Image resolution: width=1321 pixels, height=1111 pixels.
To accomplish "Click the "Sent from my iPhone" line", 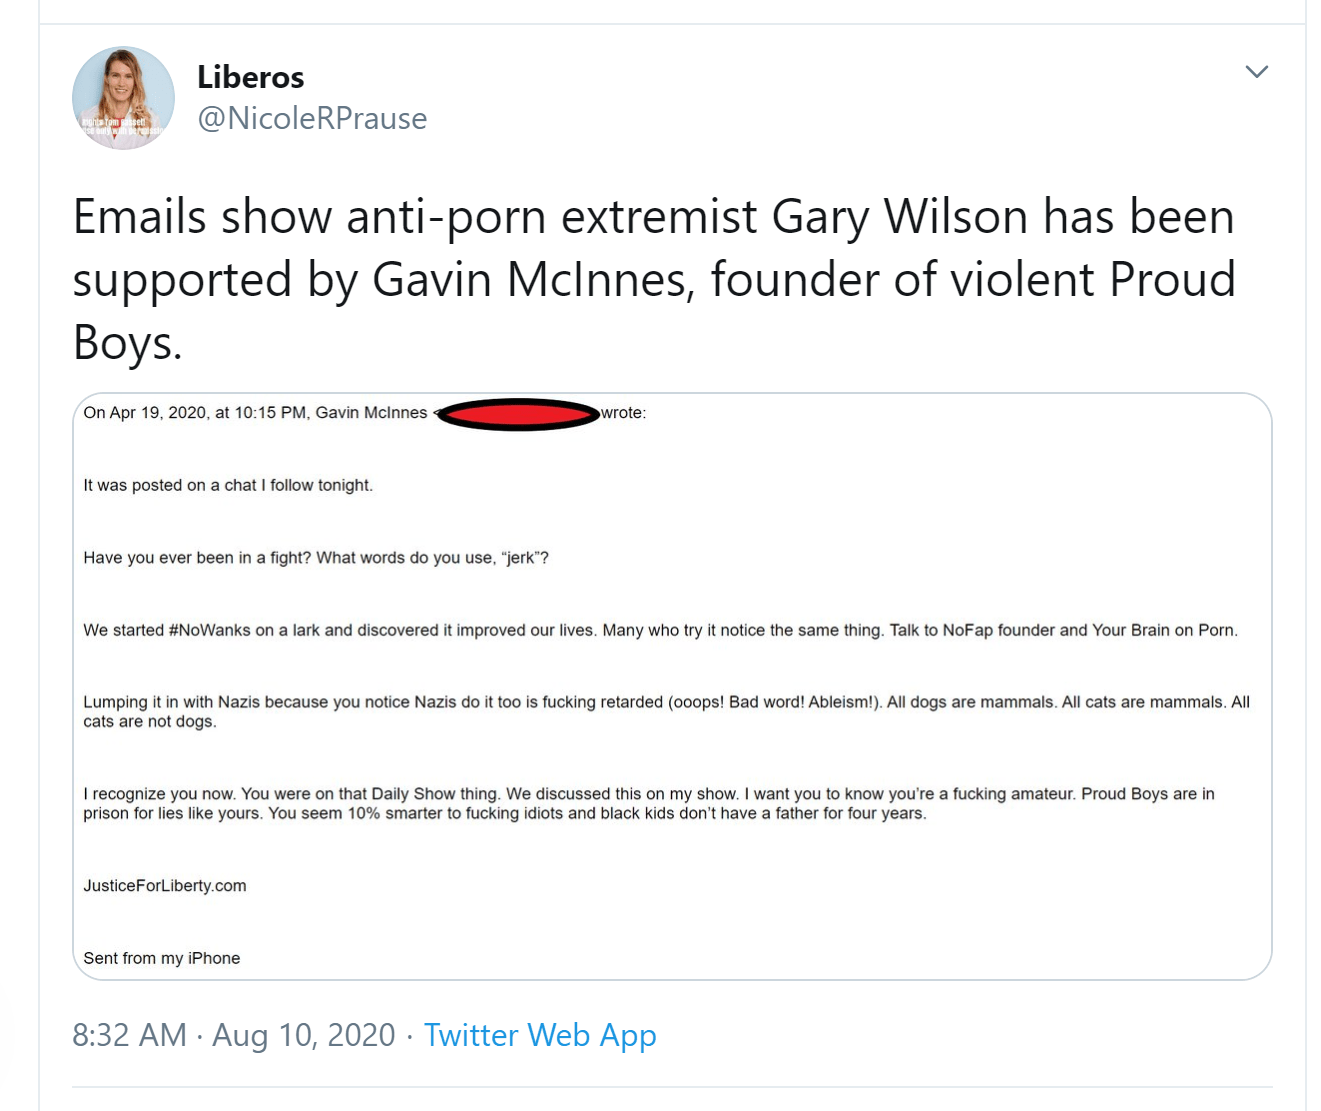I will (x=162, y=958).
